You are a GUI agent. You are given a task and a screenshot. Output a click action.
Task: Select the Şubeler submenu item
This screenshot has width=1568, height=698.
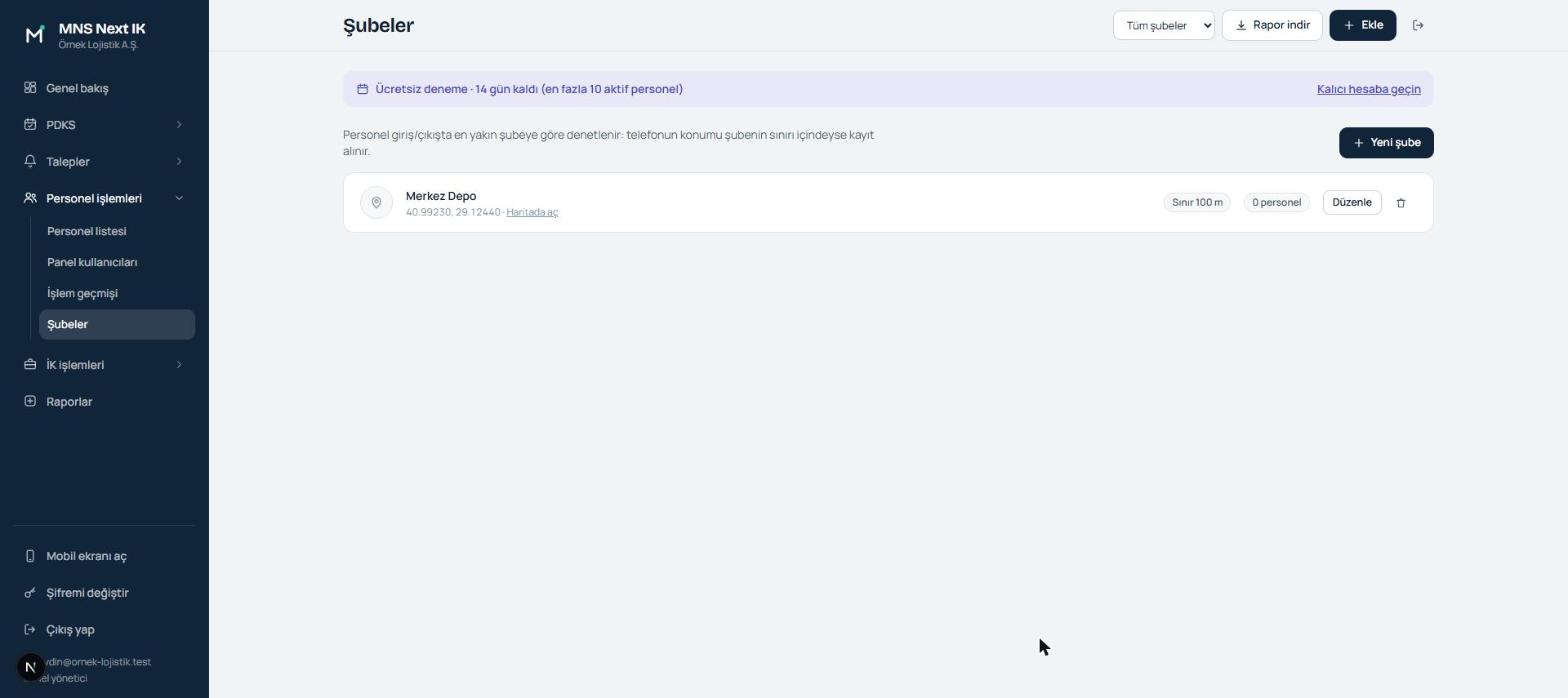tap(117, 324)
